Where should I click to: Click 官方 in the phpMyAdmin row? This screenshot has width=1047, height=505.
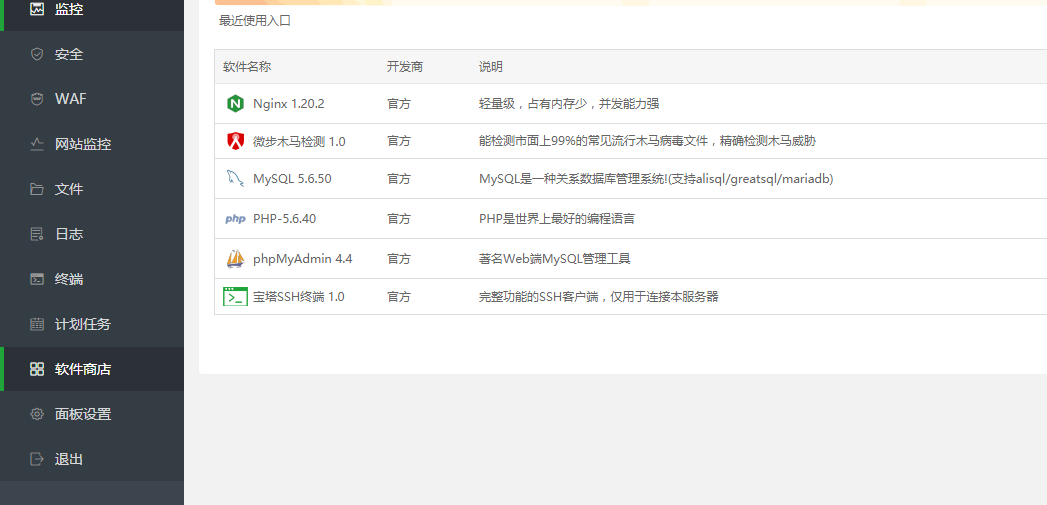coord(399,259)
